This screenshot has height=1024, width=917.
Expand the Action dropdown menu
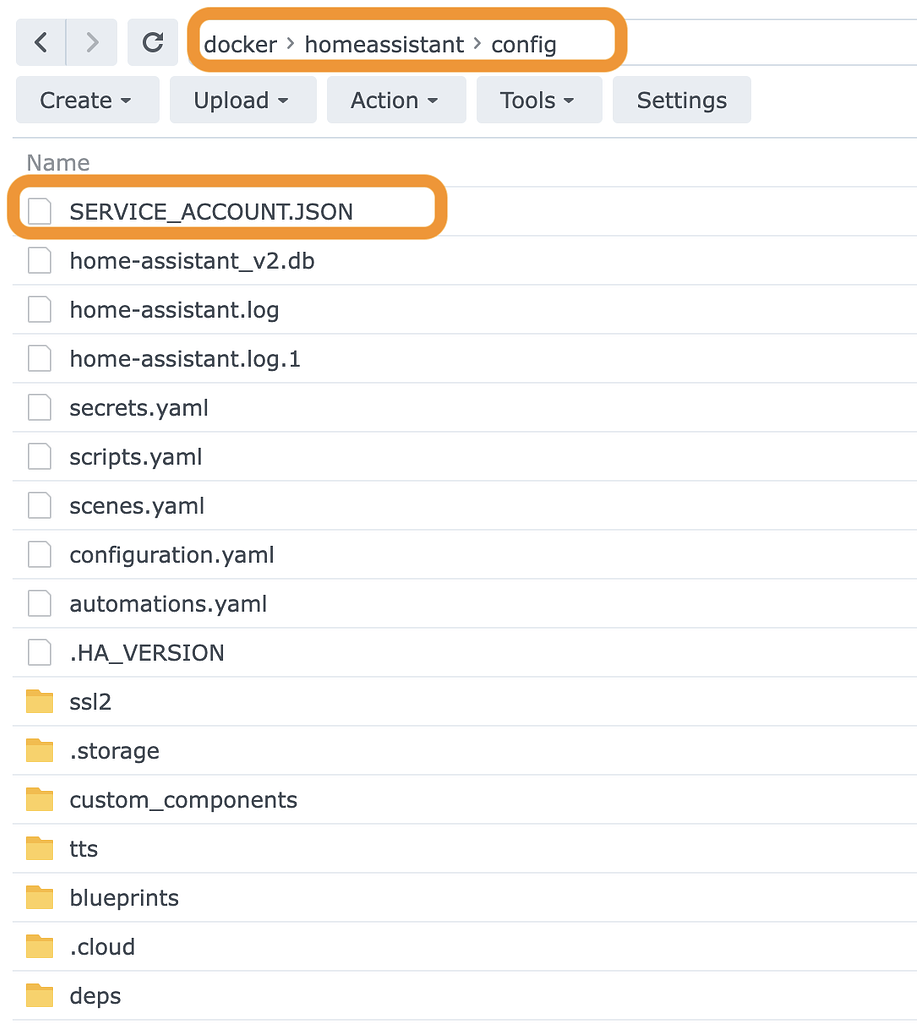(x=395, y=100)
